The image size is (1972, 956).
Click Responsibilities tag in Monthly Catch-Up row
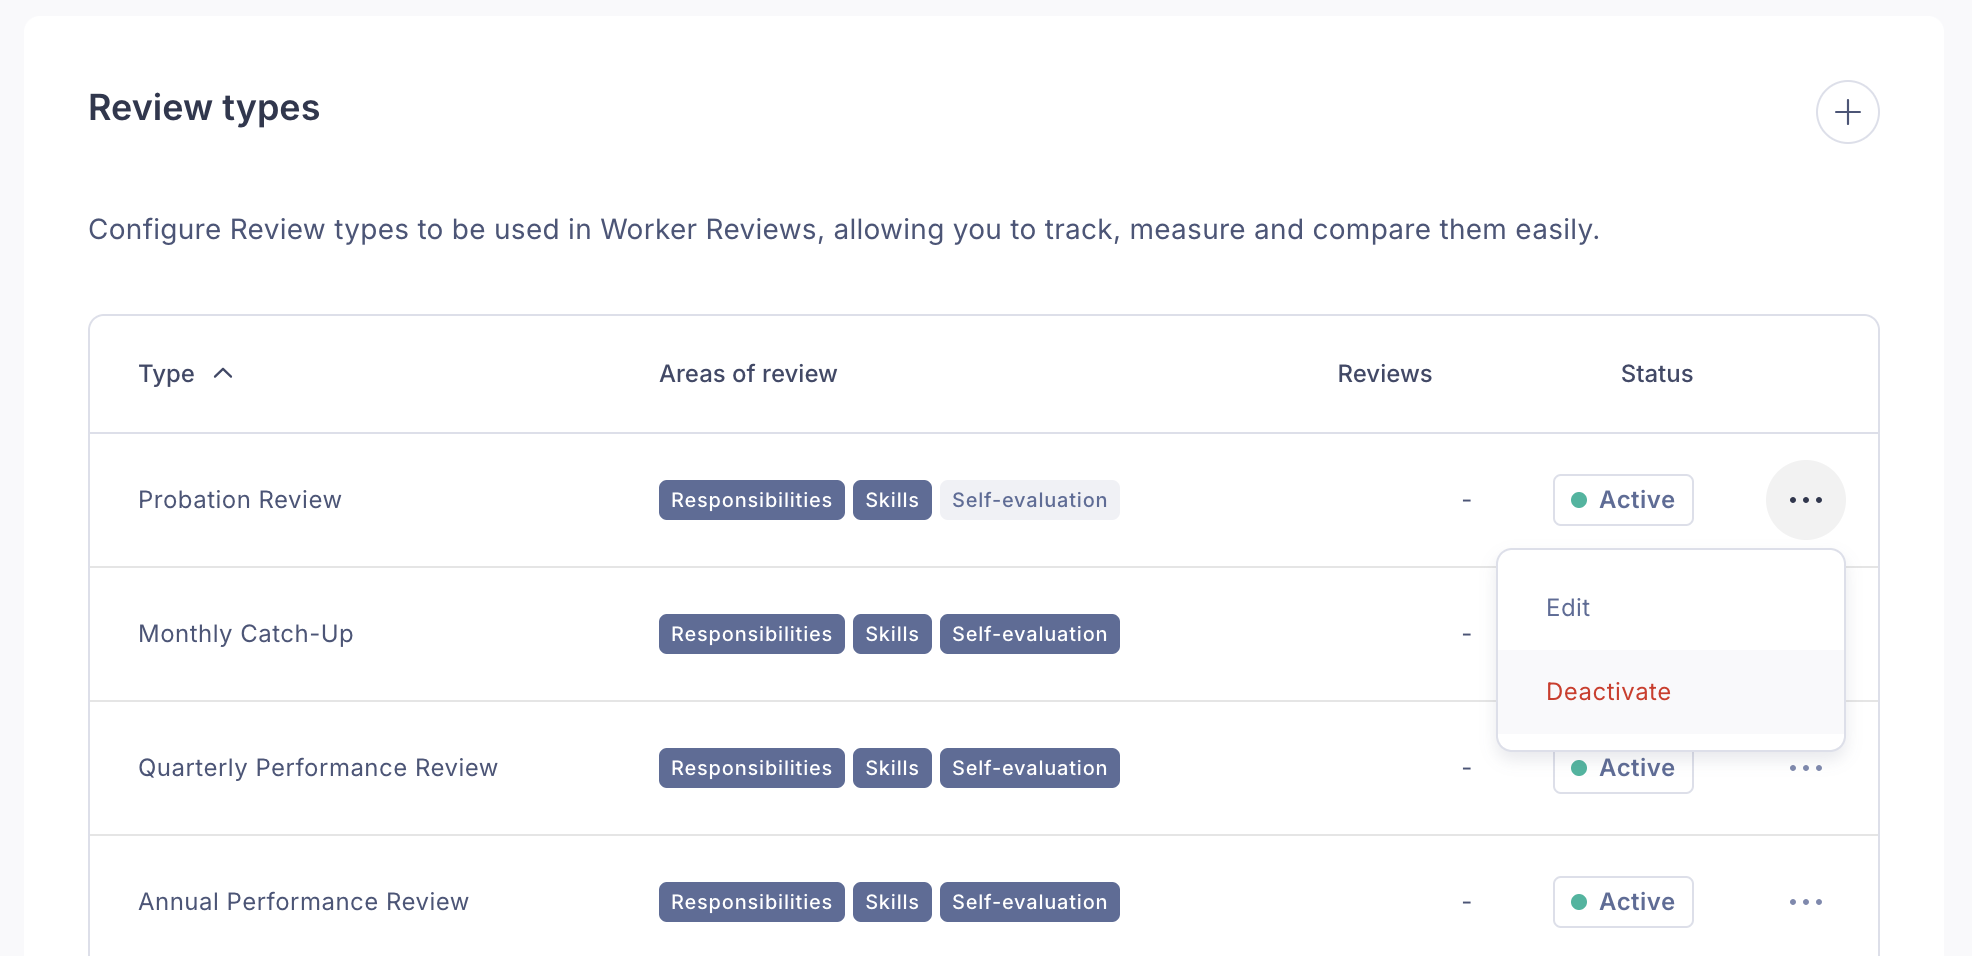point(751,634)
